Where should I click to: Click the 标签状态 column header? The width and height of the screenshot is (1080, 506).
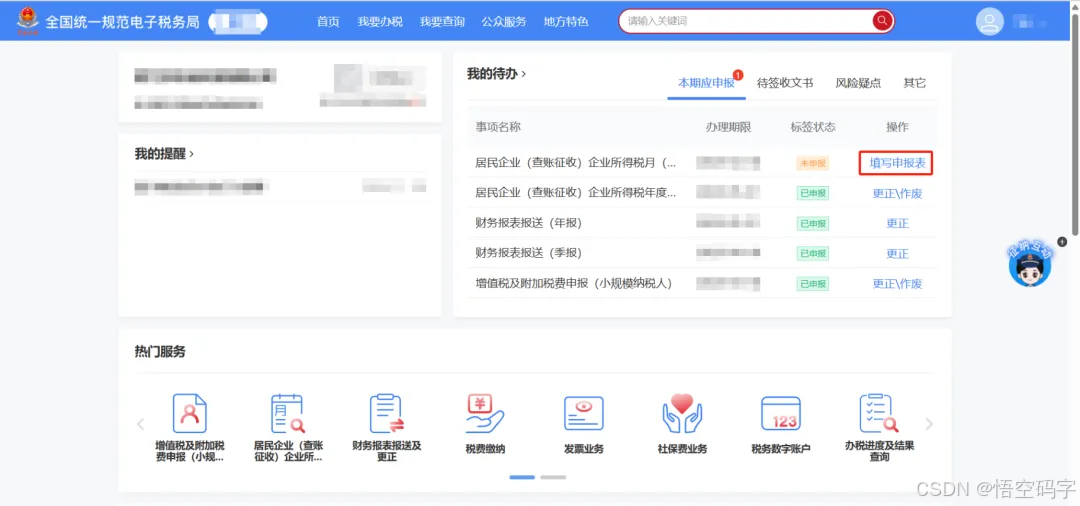click(x=813, y=127)
